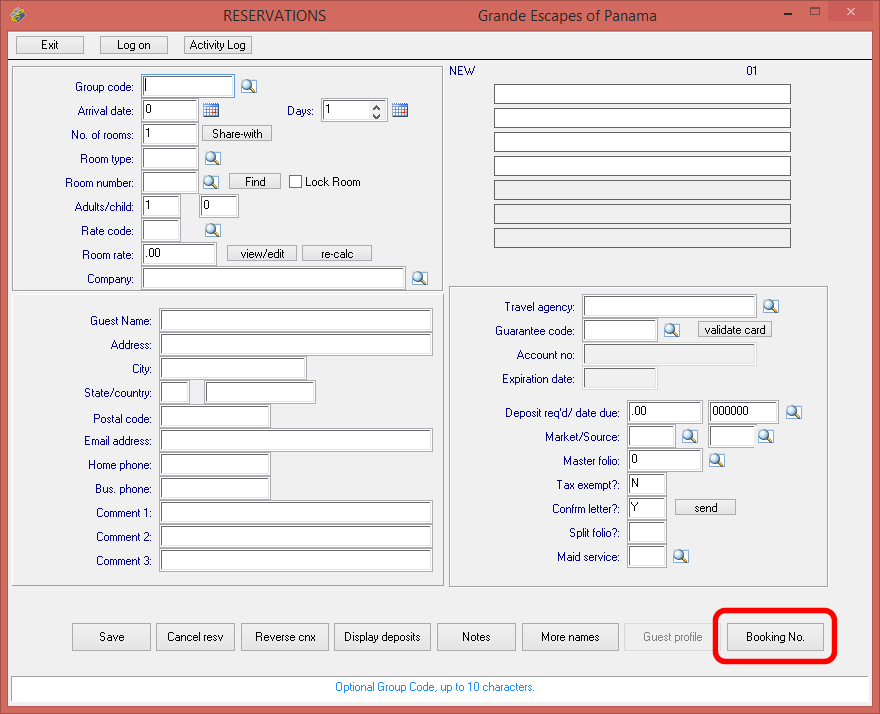Open the Group code lookup magnifier
Image resolution: width=880 pixels, height=714 pixels.
pyautogui.click(x=249, y=86)
